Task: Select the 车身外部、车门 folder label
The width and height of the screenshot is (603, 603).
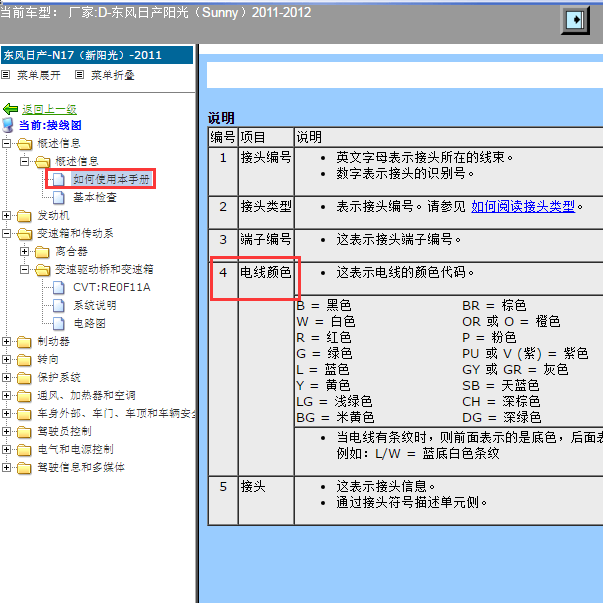Action: point(116,413)
